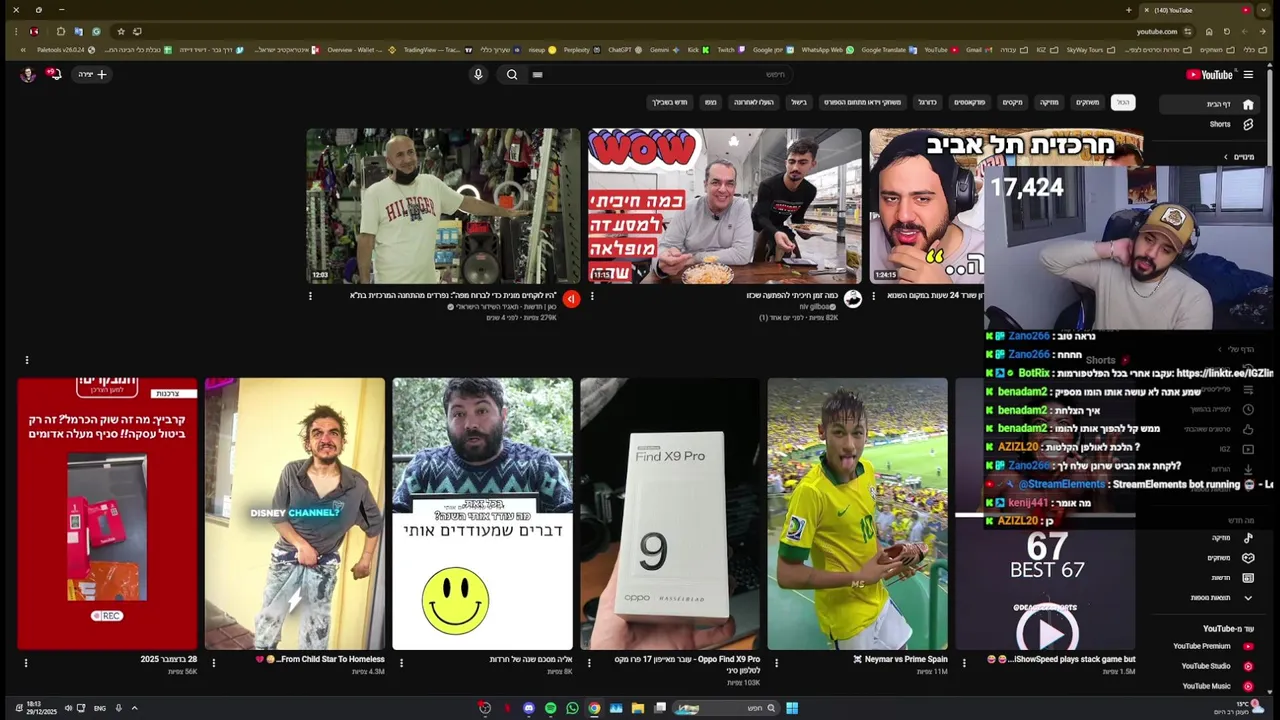Viewport: 1280px width, 720px height.
Task: Open the Hilfiger shirt man video thumbnail
Action: [443, 206]
